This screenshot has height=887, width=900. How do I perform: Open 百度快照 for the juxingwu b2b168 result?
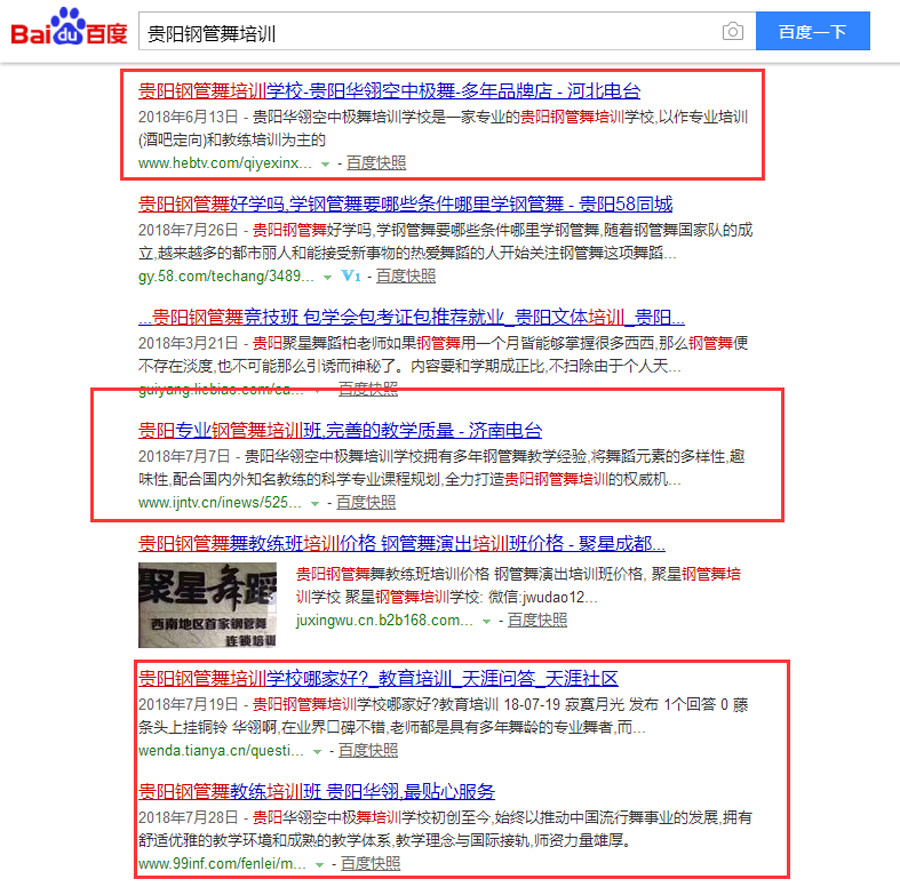(x=537, y=620)
